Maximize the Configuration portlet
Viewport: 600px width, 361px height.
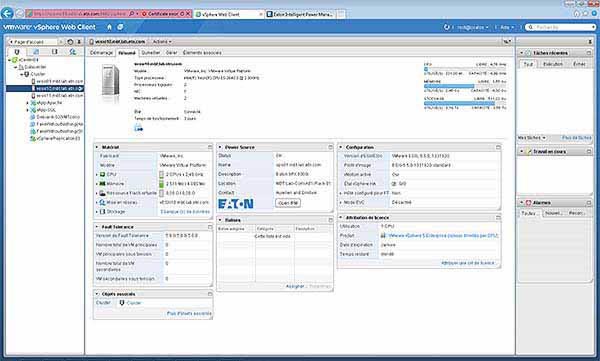pyautogui.click(x=498, y=147)
